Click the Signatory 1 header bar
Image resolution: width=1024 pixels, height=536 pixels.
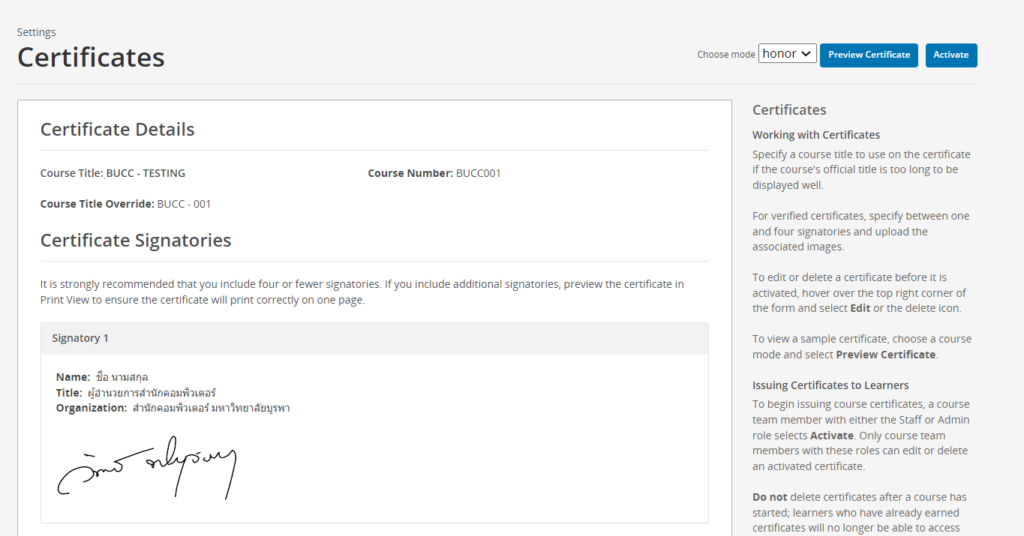(374, 338)
